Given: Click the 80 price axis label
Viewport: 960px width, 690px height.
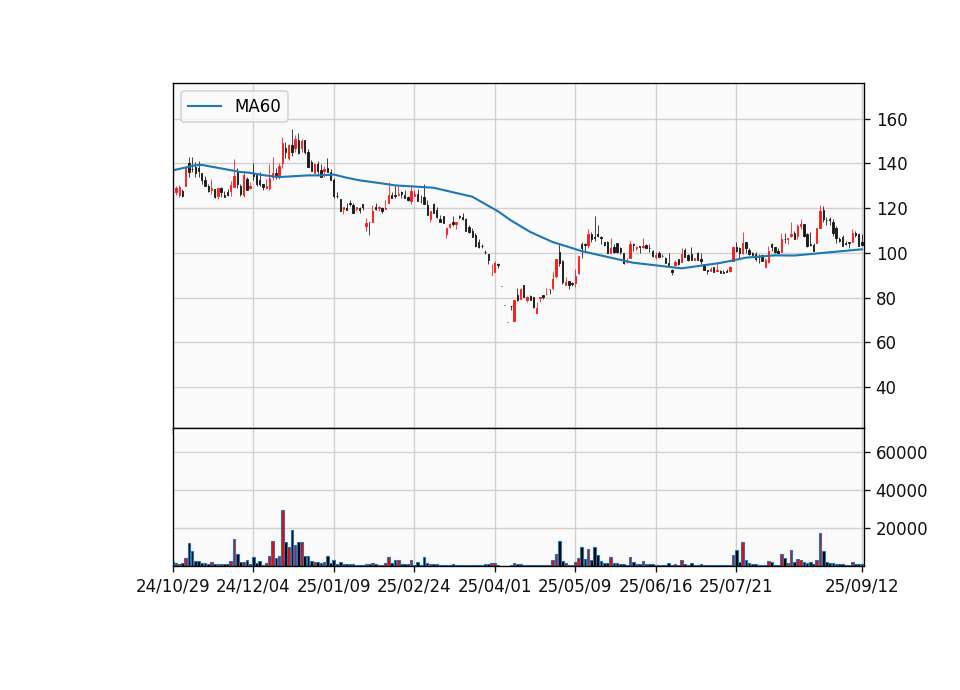Looking at the screenshot, I should click(887, 299).
